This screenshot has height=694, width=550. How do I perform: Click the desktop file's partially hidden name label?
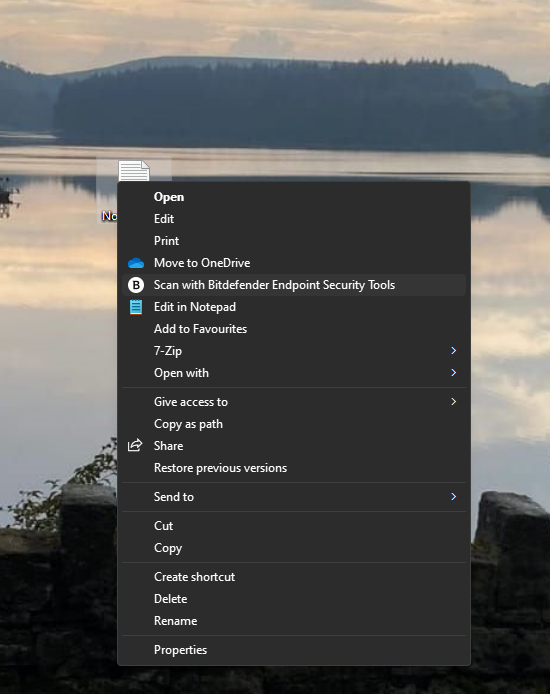pos(109,216)
